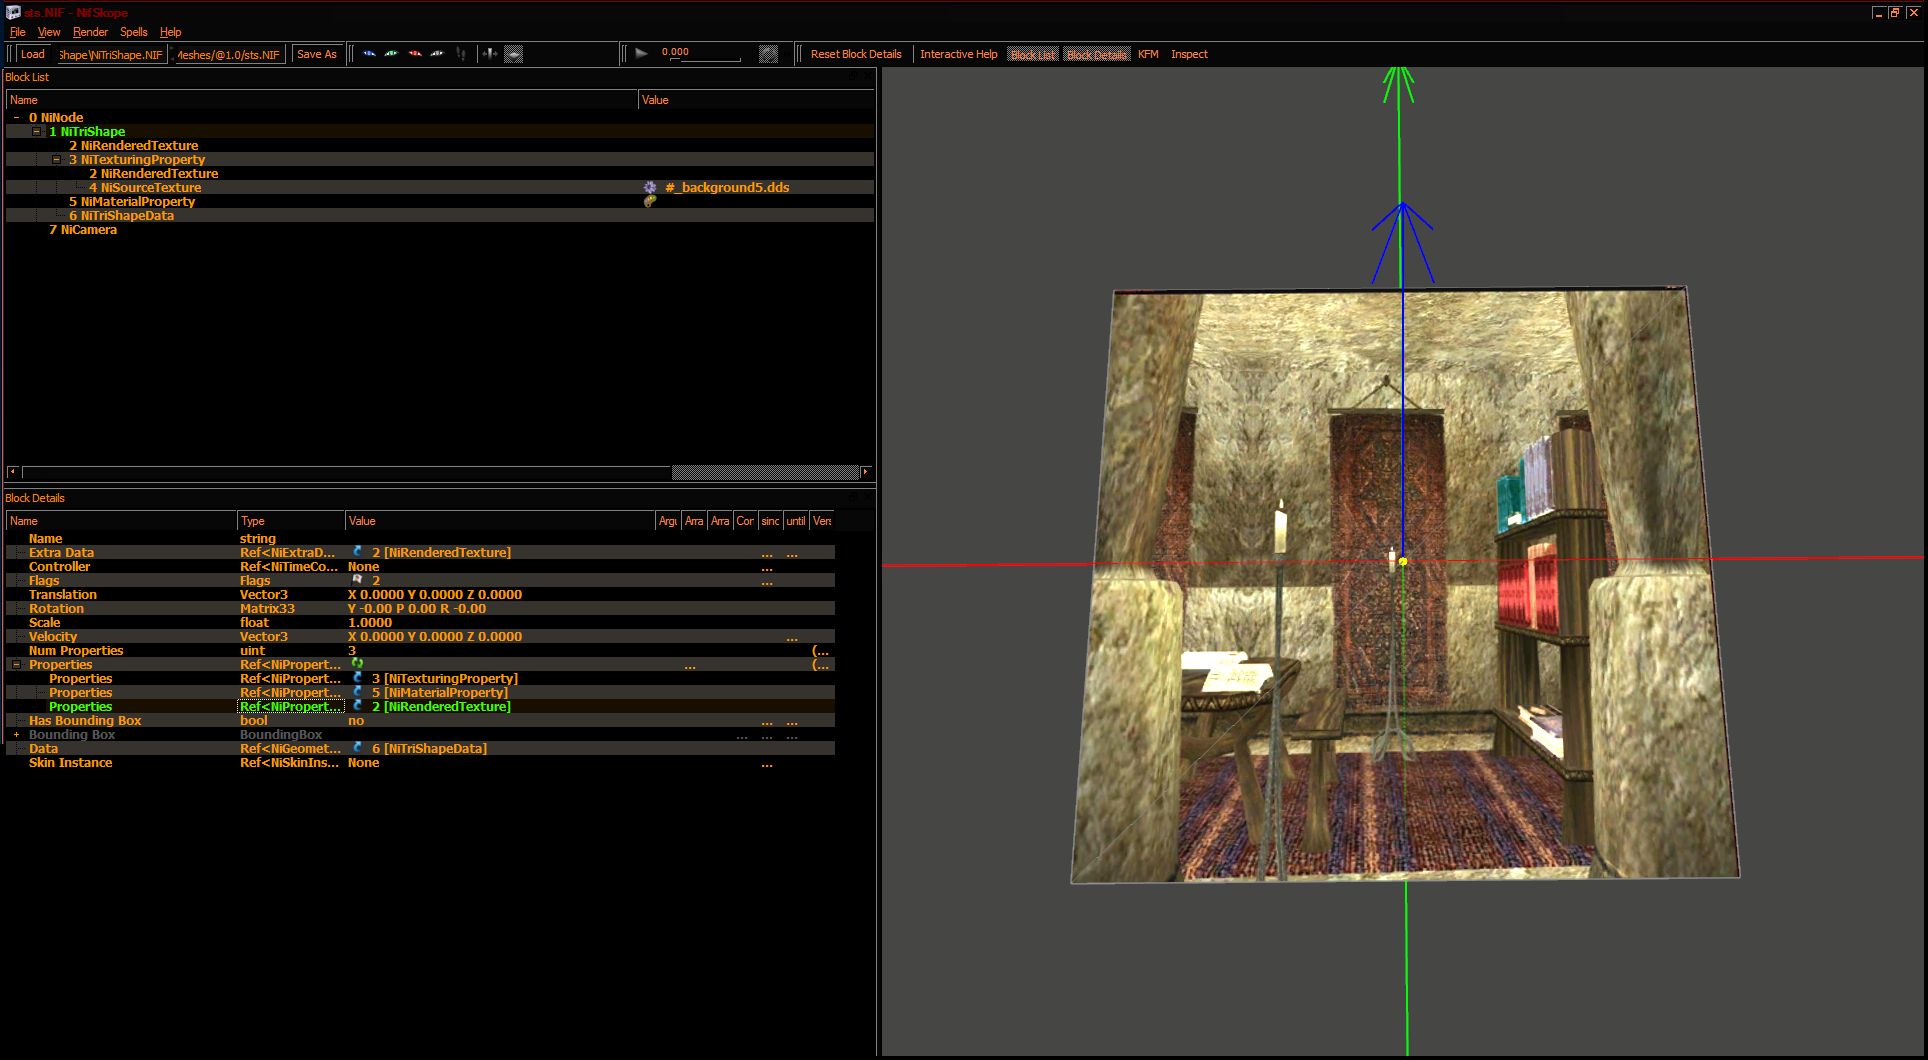1928x1060 pixels.
Task: Click the Flip view toolbar icon
Action: 490,54
